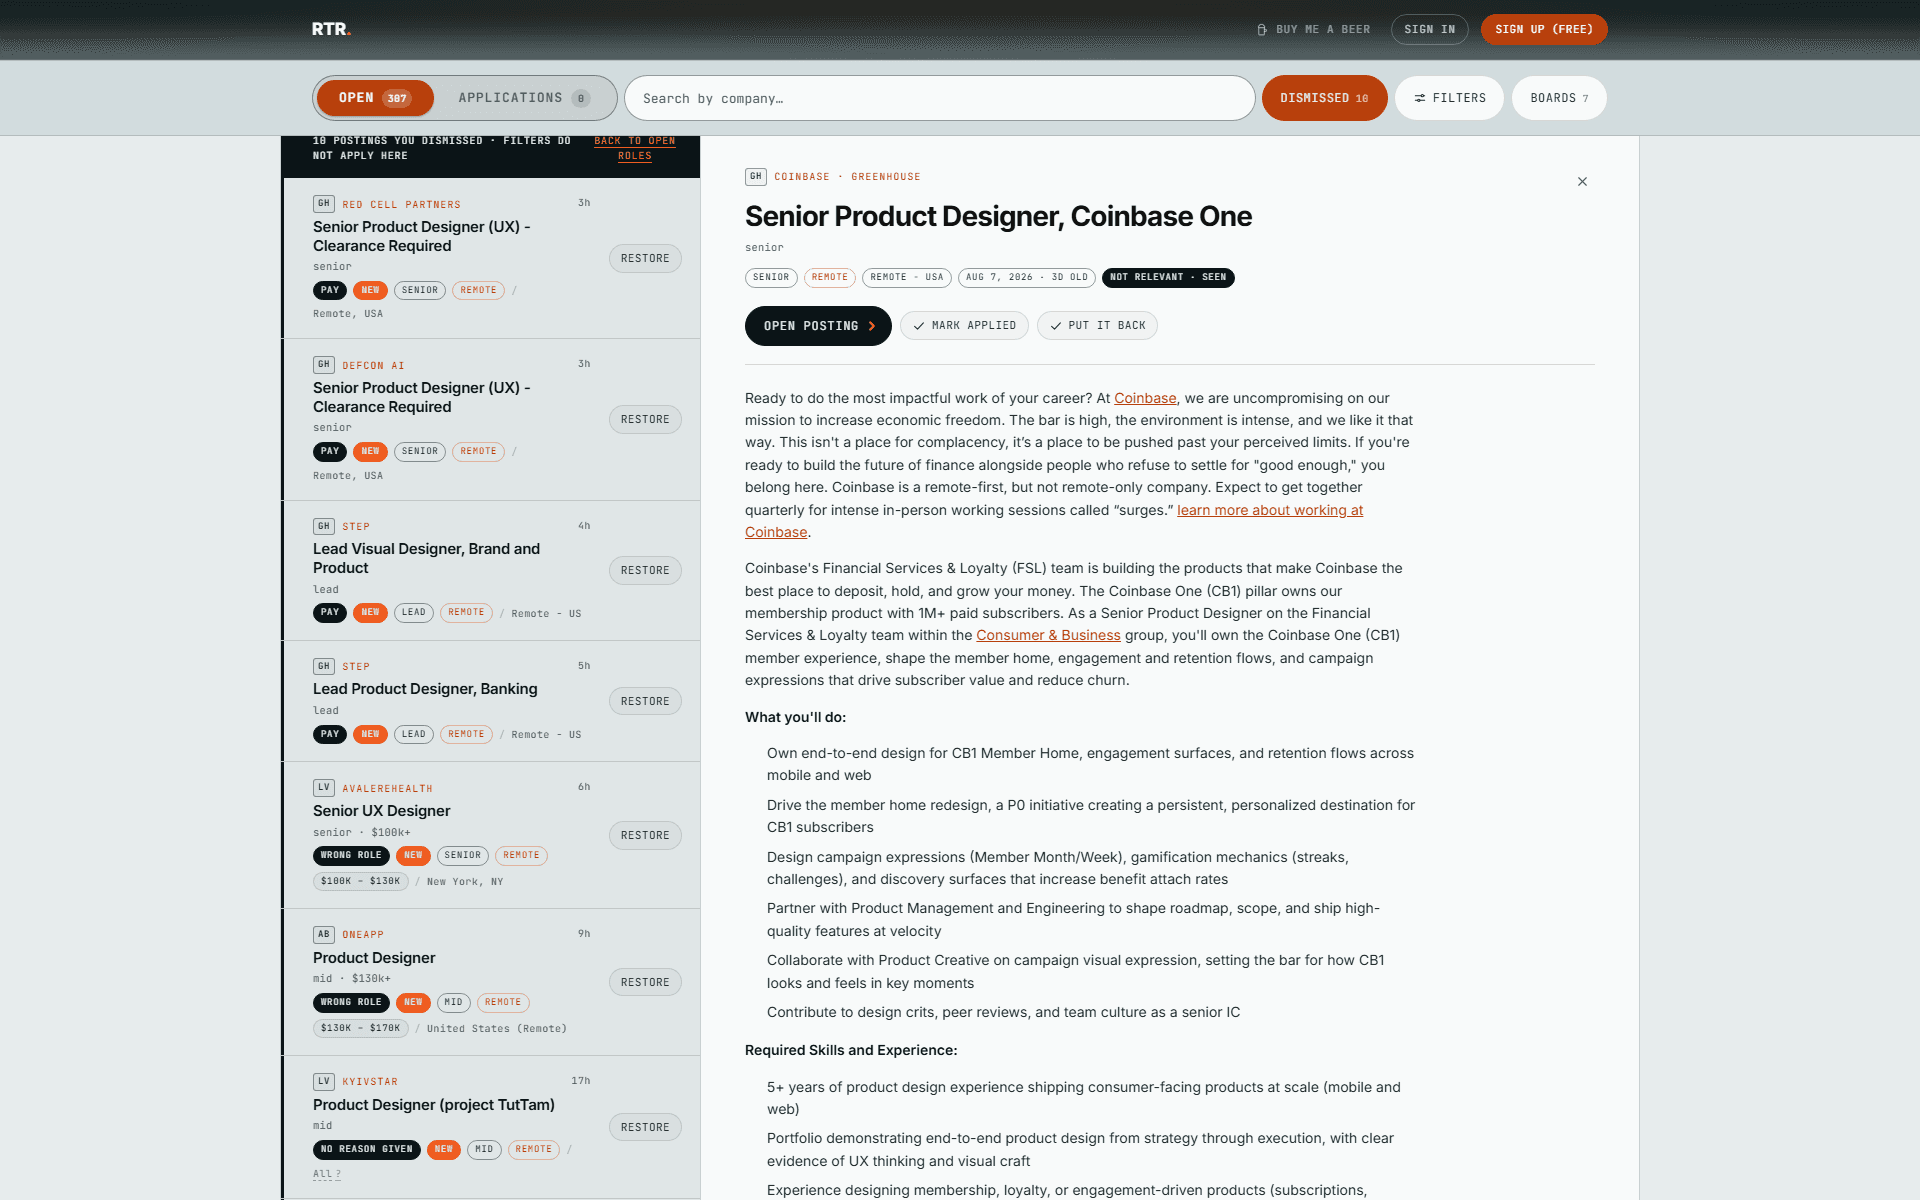Open Product Designer (project TutTam) title
The width and height of the screenshot is (1920, 1200).
(434, 1105)
